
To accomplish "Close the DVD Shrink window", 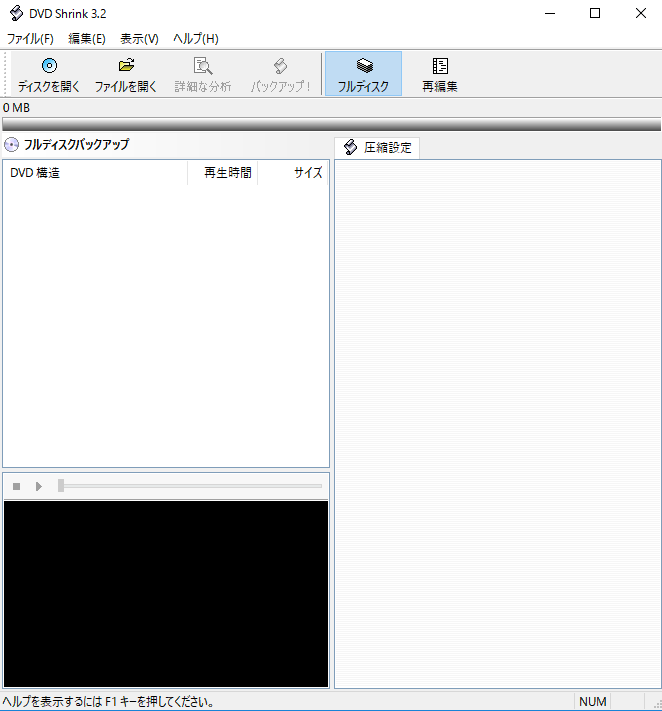I will pos(641,13).
